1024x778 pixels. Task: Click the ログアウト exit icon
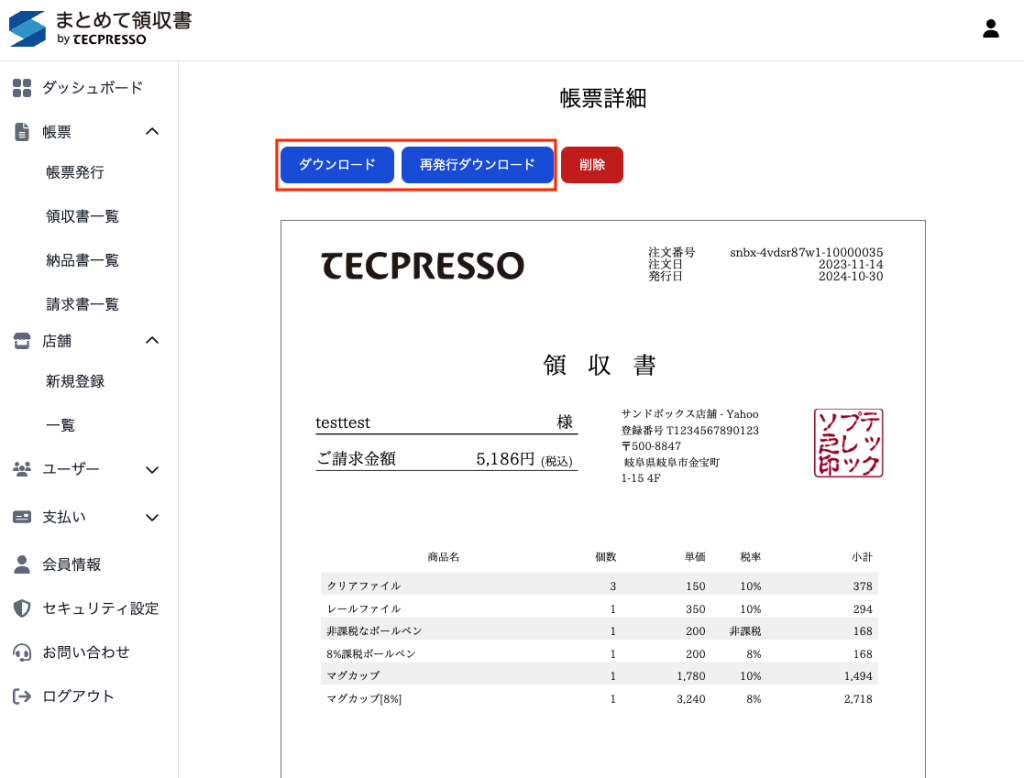[22, 697]
